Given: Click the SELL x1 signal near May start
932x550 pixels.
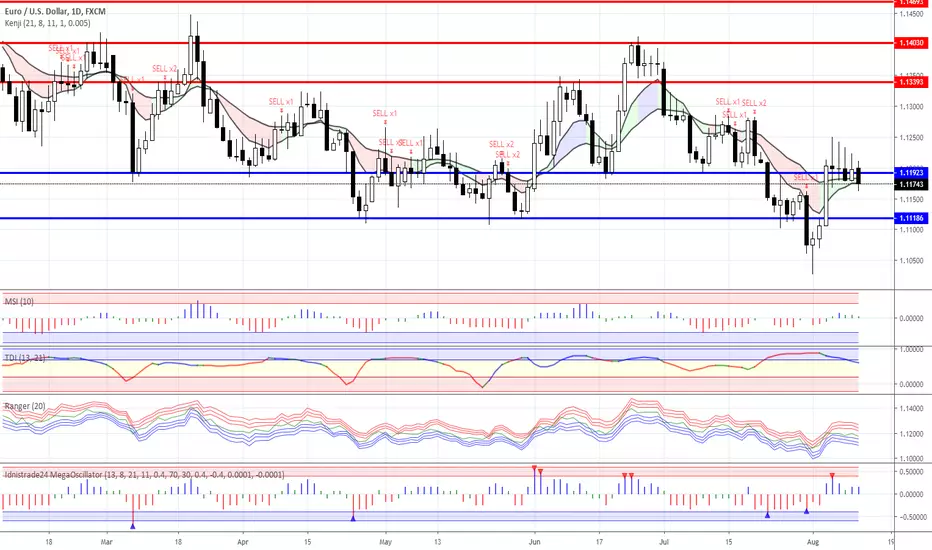Looking at the screenshot, I should point(385,113).
